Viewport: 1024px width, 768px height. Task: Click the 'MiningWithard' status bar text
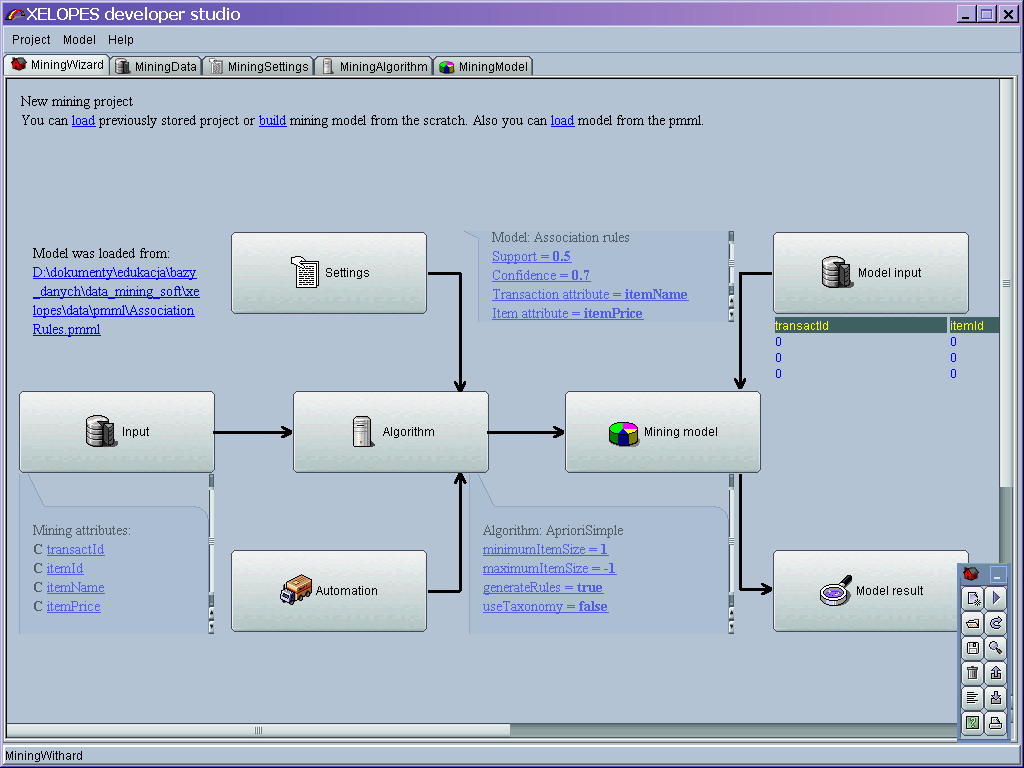[x=44, y=756]
